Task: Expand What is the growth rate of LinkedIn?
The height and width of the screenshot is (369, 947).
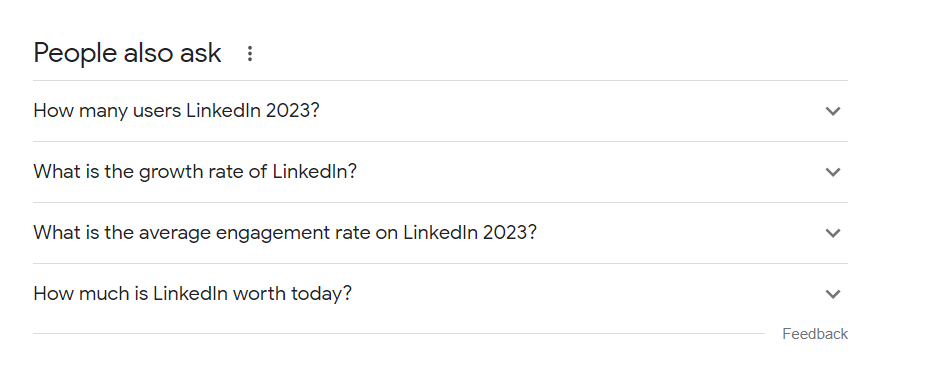Action: pyautogui.click(x=440, y=172)
